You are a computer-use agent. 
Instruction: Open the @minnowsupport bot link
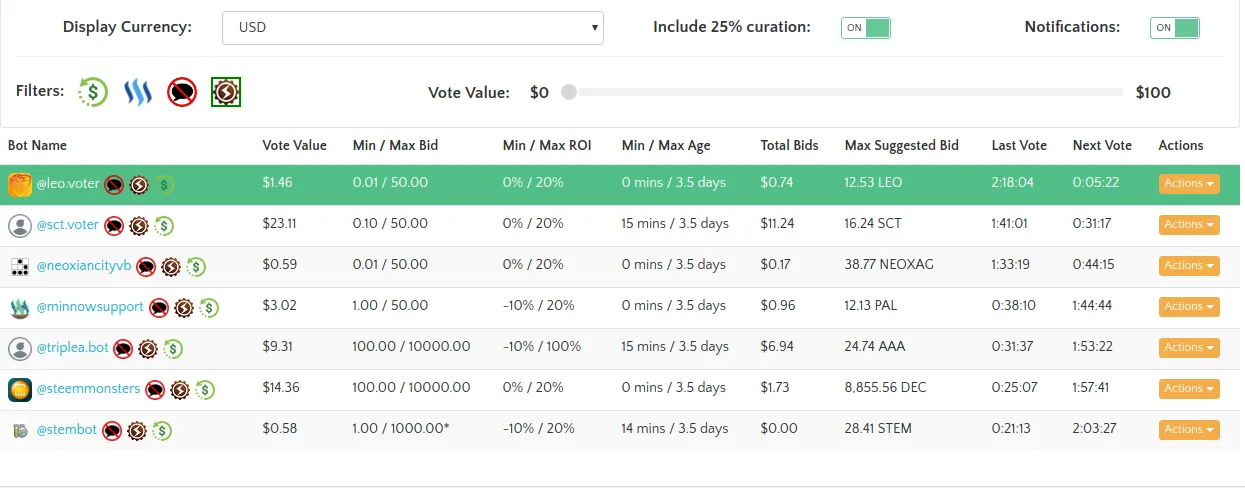coord(90,307)
